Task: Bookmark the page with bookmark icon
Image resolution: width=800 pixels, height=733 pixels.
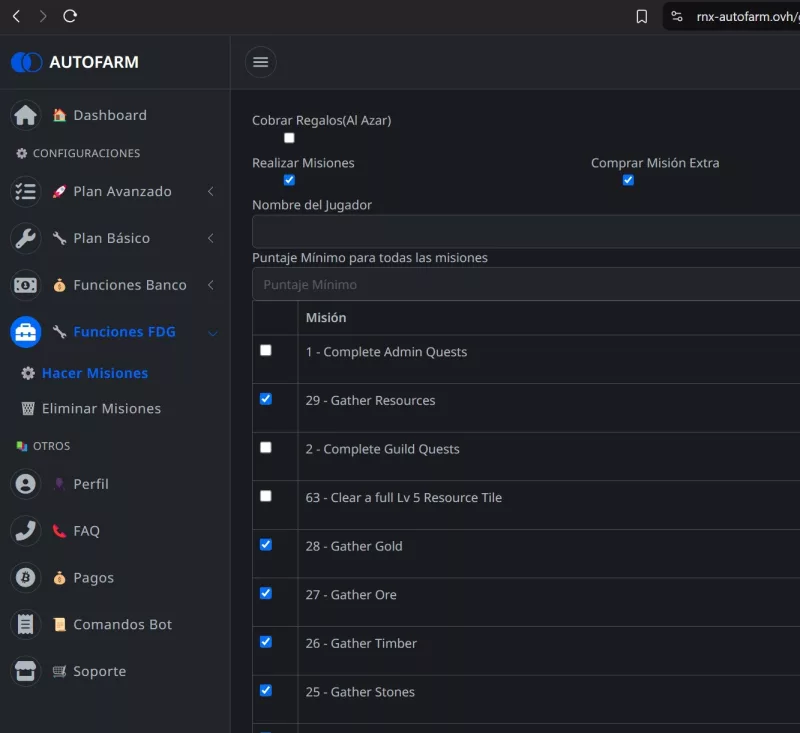Action: point(642,17)
